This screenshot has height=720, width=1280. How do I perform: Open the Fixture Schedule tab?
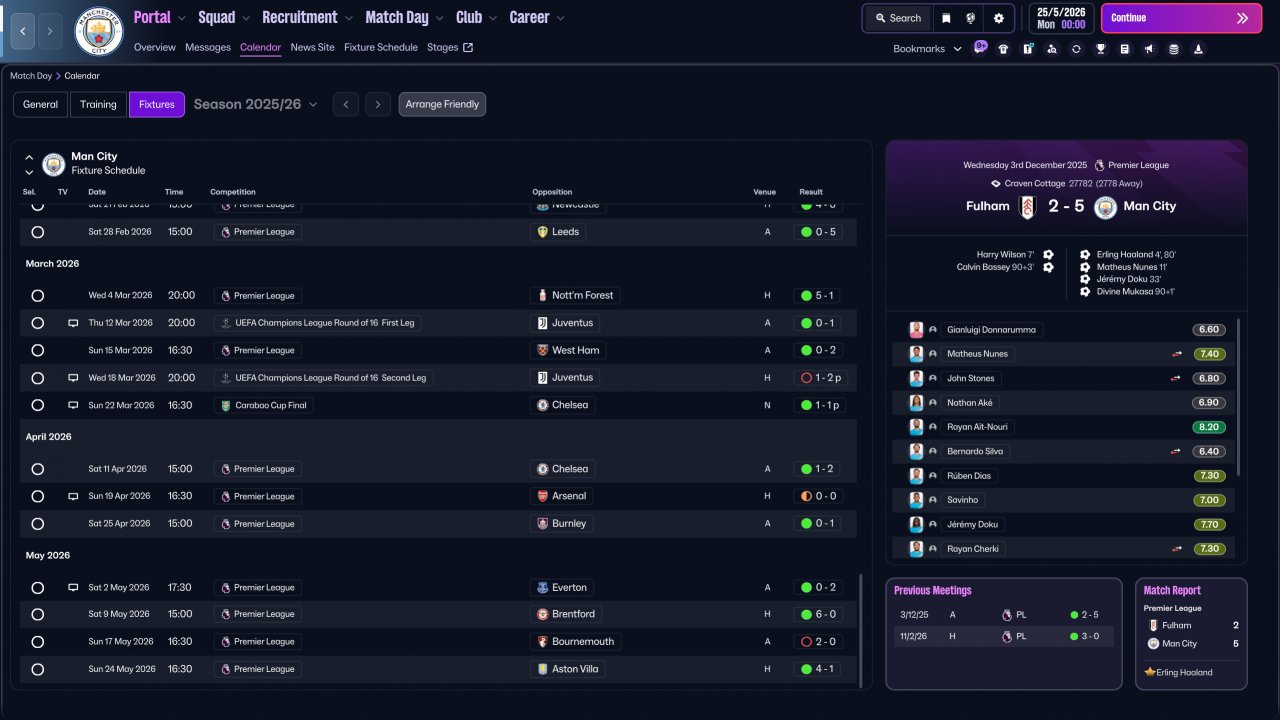click(x=381, y=47)
